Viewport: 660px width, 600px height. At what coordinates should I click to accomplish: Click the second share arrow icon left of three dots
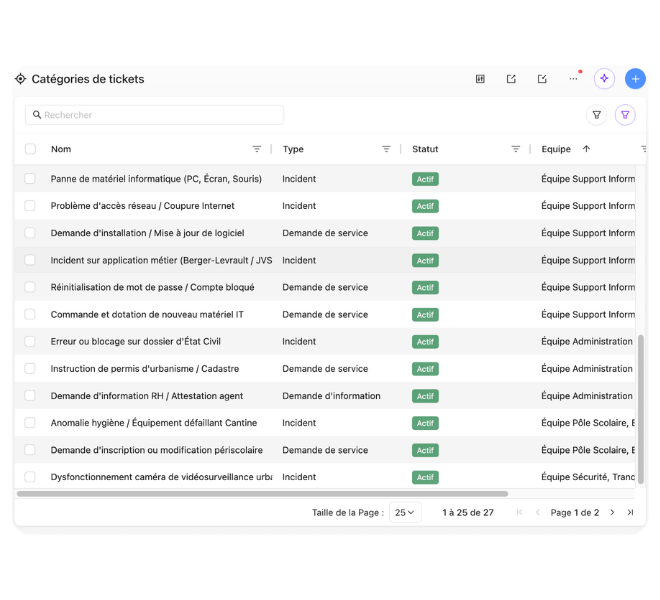542,79
